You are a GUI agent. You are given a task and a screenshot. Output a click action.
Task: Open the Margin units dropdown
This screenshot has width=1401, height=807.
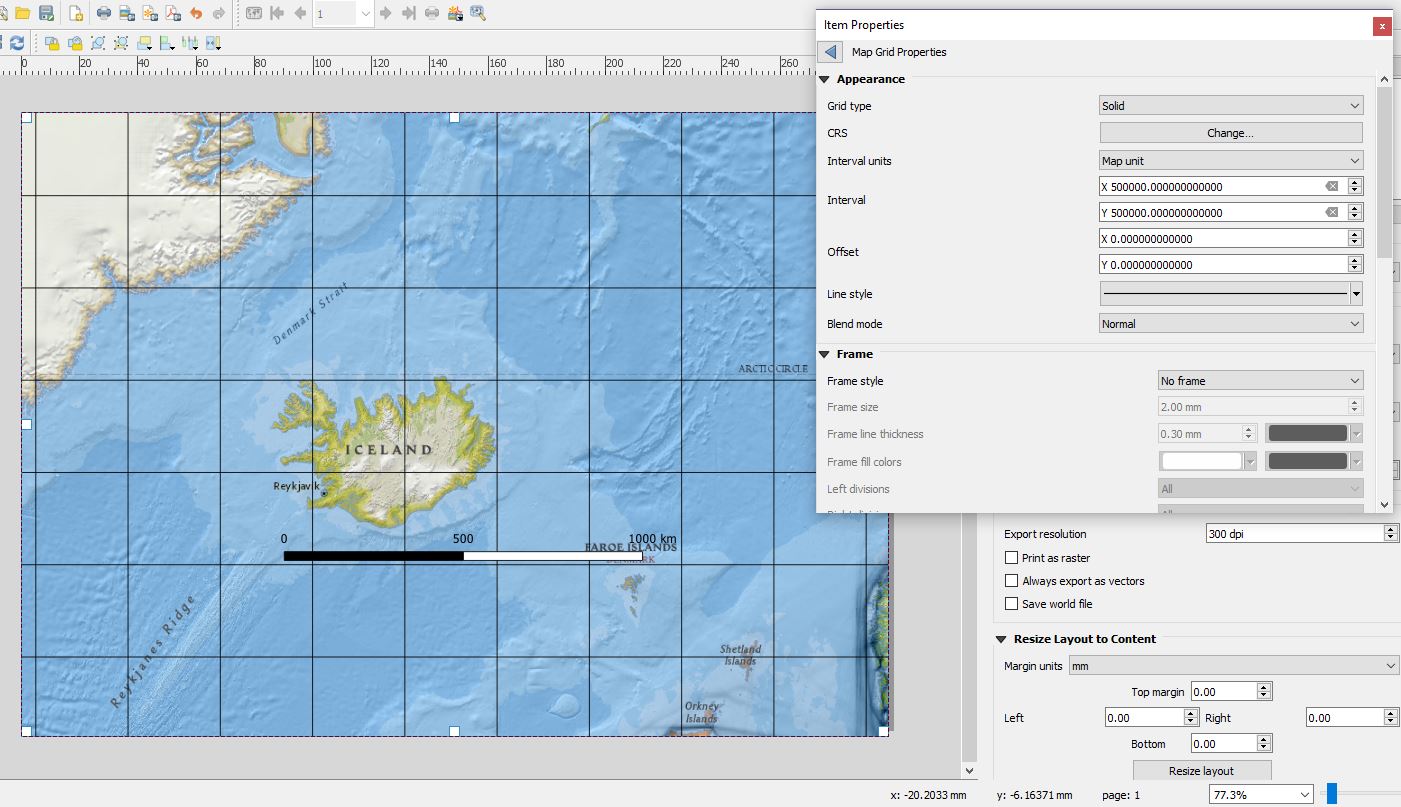[1234, 666]
